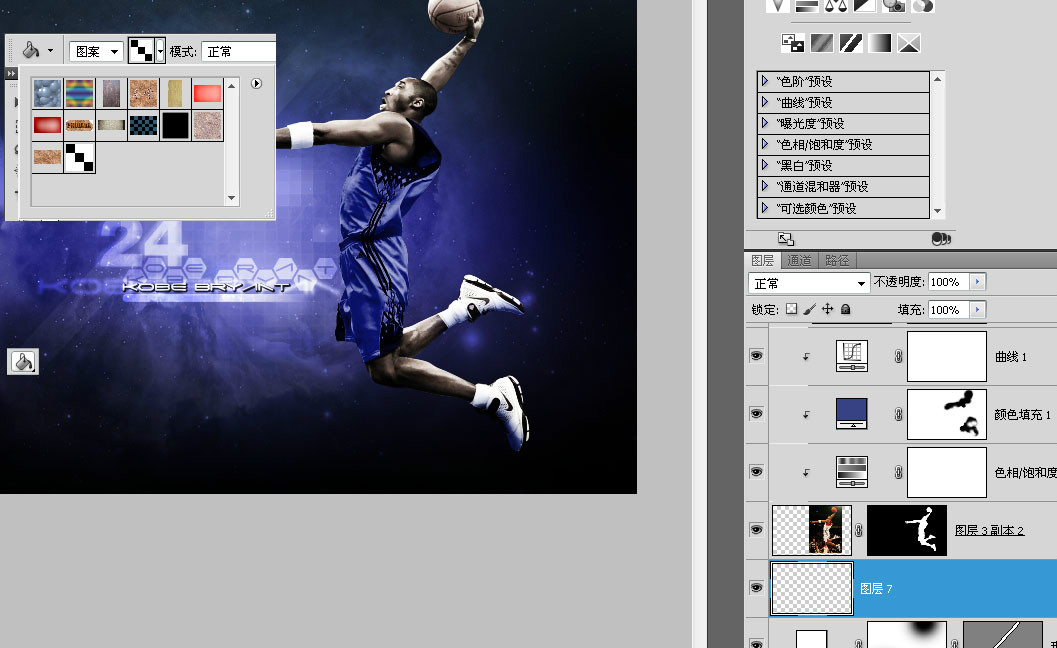Open the 填充 slider arrow

tap(977, 310)
